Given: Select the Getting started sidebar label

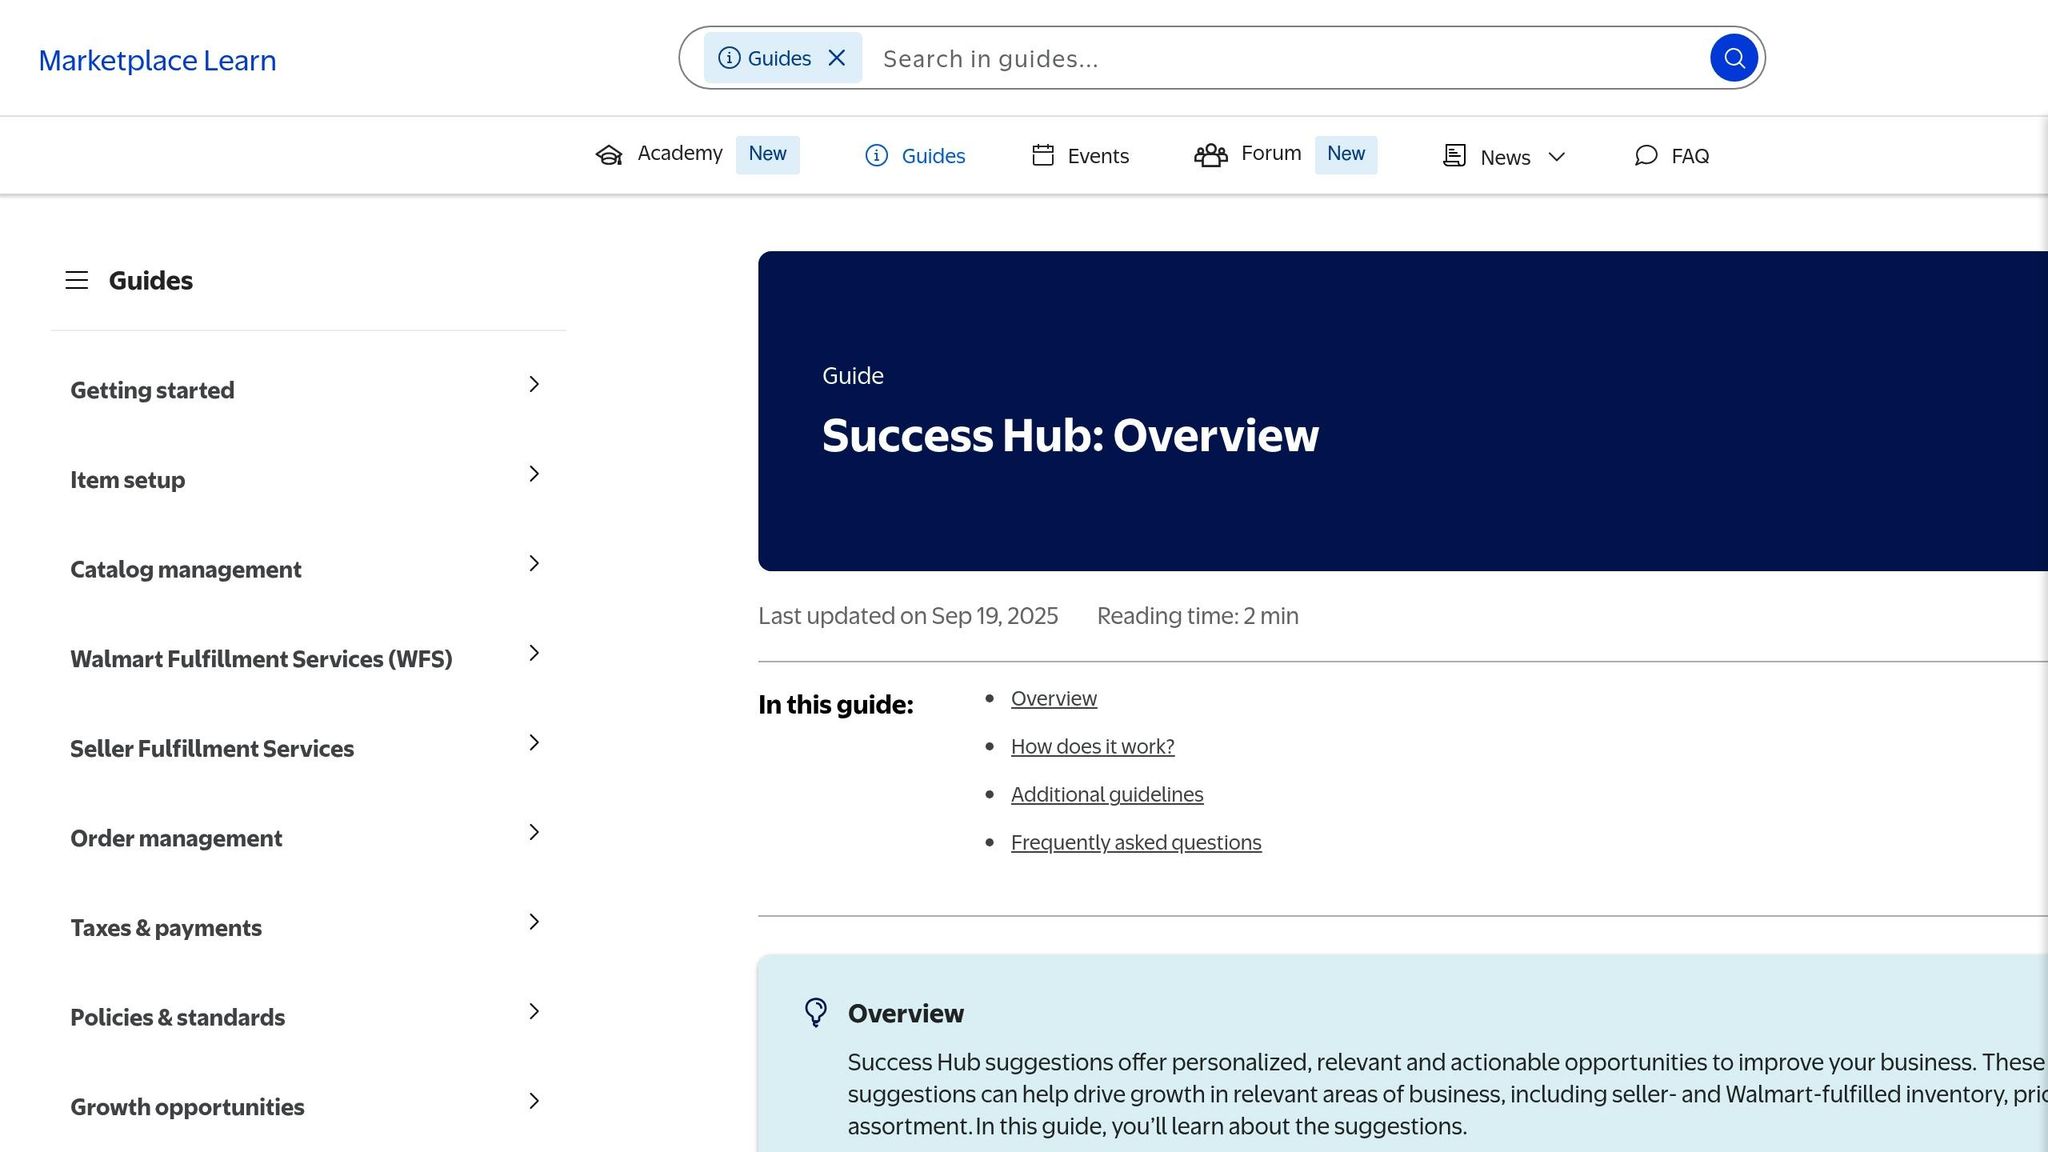Looking at the screenshot, I should pos(152,390).
